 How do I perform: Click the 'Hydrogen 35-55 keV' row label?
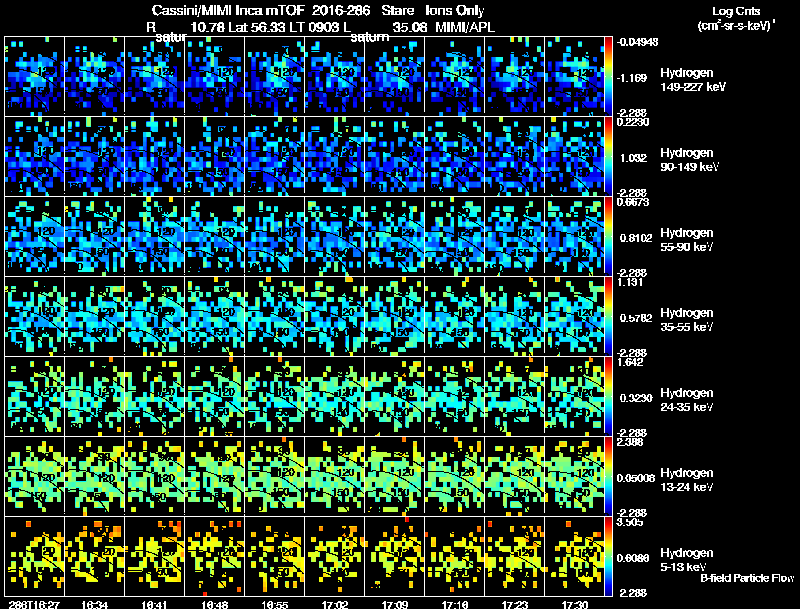click(x=687, y=320)
